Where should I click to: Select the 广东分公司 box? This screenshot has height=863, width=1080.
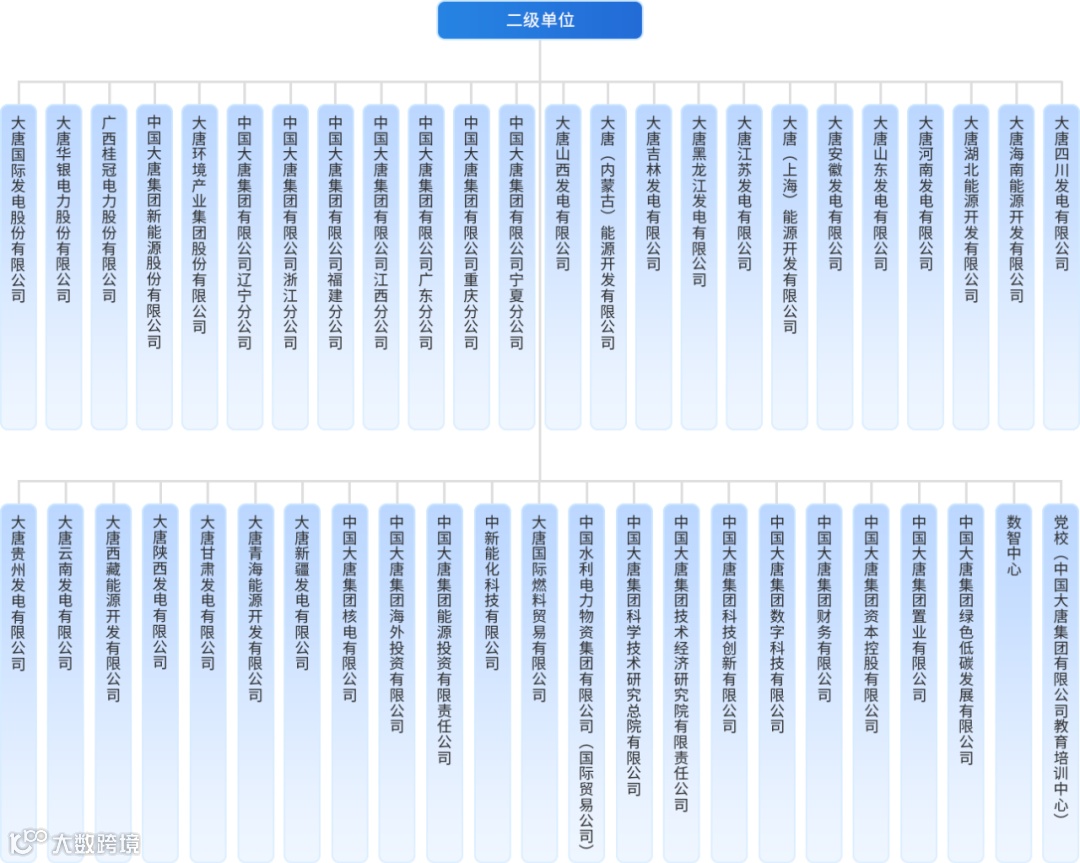pyautogui.click(x=426, y=267)
